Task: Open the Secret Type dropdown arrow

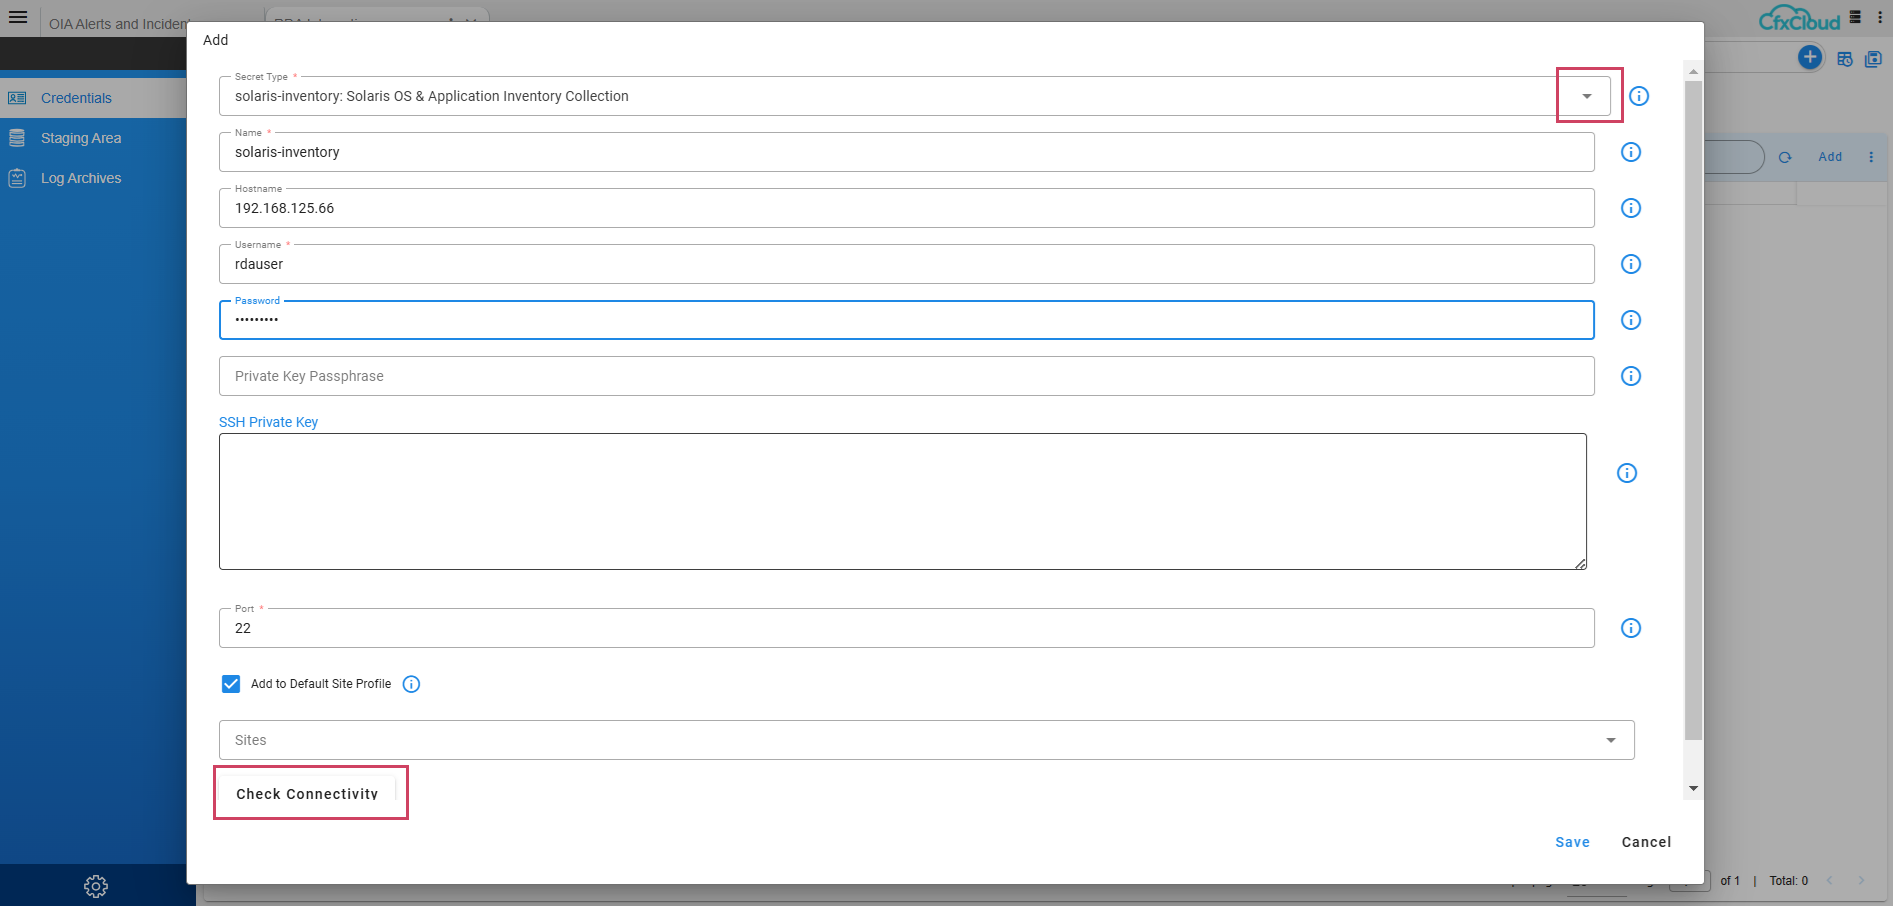Action: click(x=1587, y=96)
